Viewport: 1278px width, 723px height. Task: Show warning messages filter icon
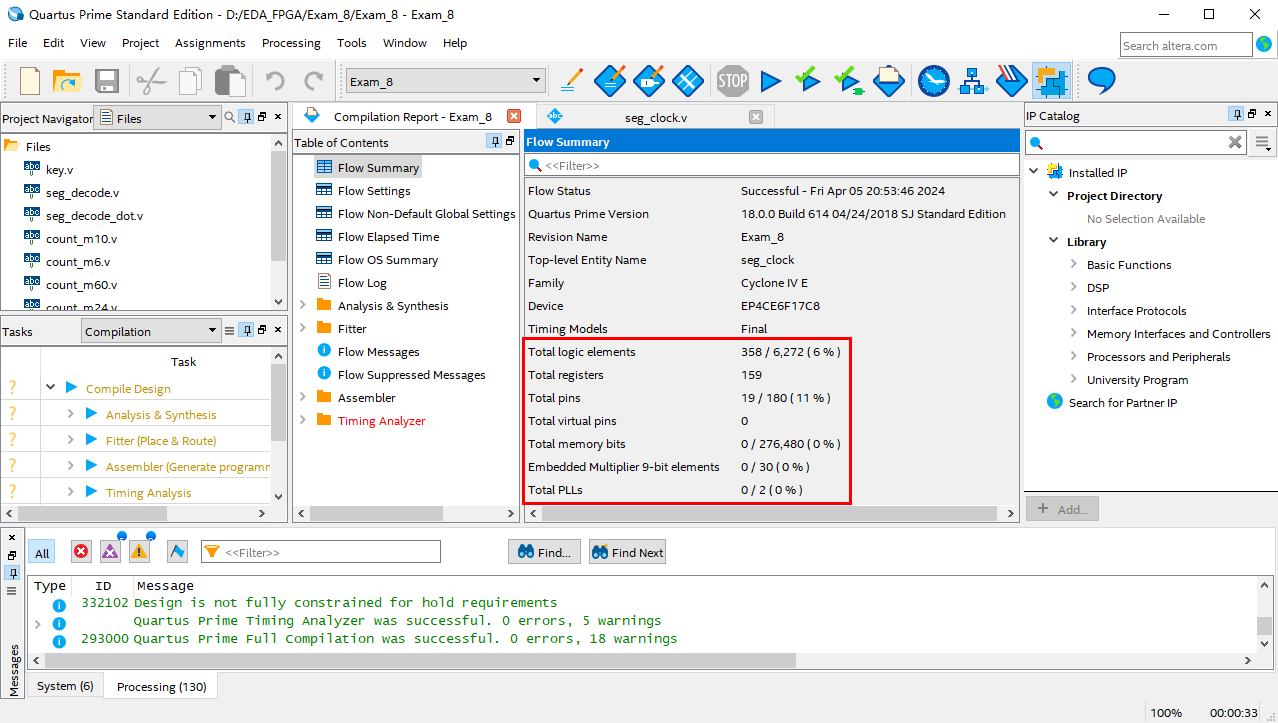click(139, 552)
